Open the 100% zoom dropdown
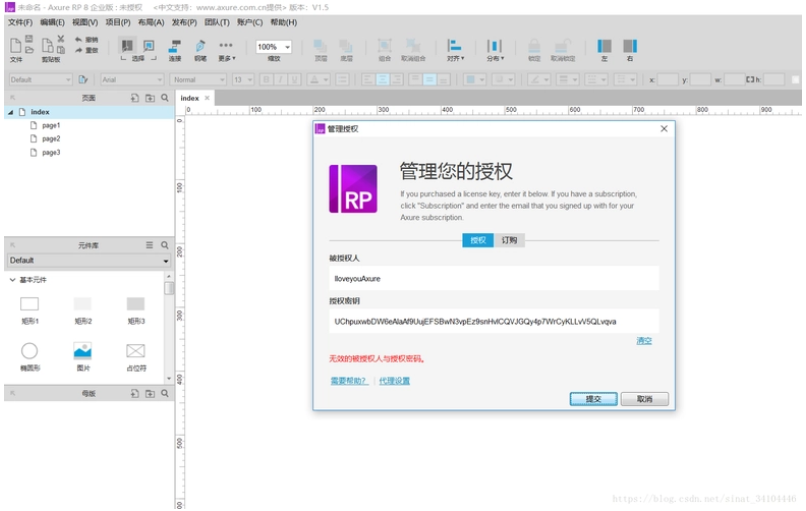Screen dimensions: 806x511 pyautogui.click(x=274, y=47)
